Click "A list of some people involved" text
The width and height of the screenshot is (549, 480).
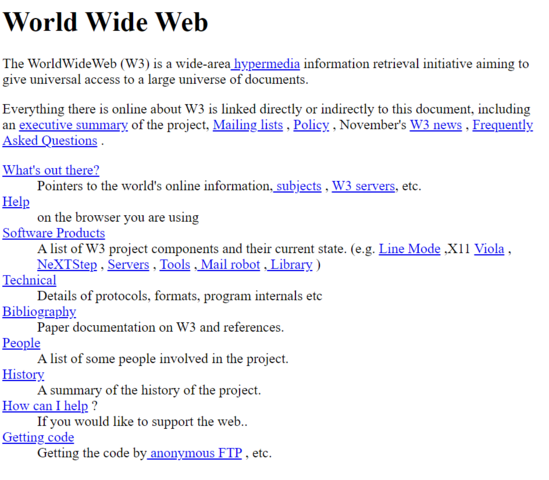pyautogui.click(x=123, y=360)
